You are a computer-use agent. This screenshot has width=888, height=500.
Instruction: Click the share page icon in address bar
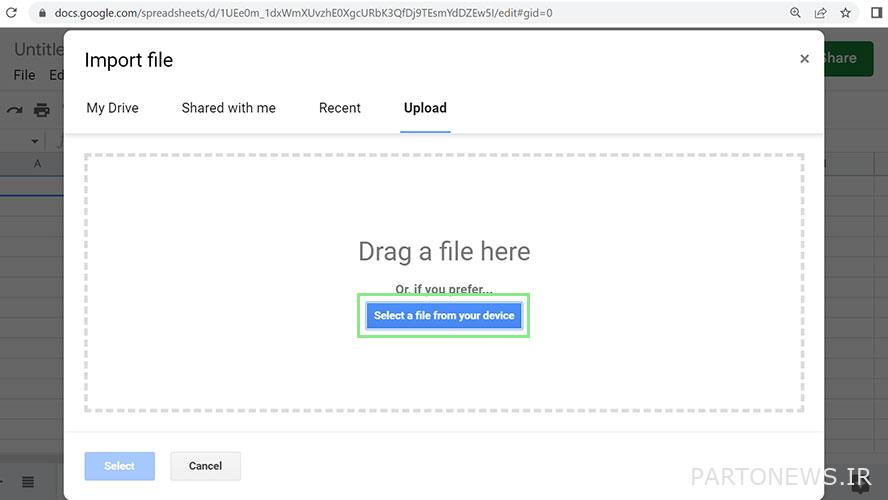820,12
